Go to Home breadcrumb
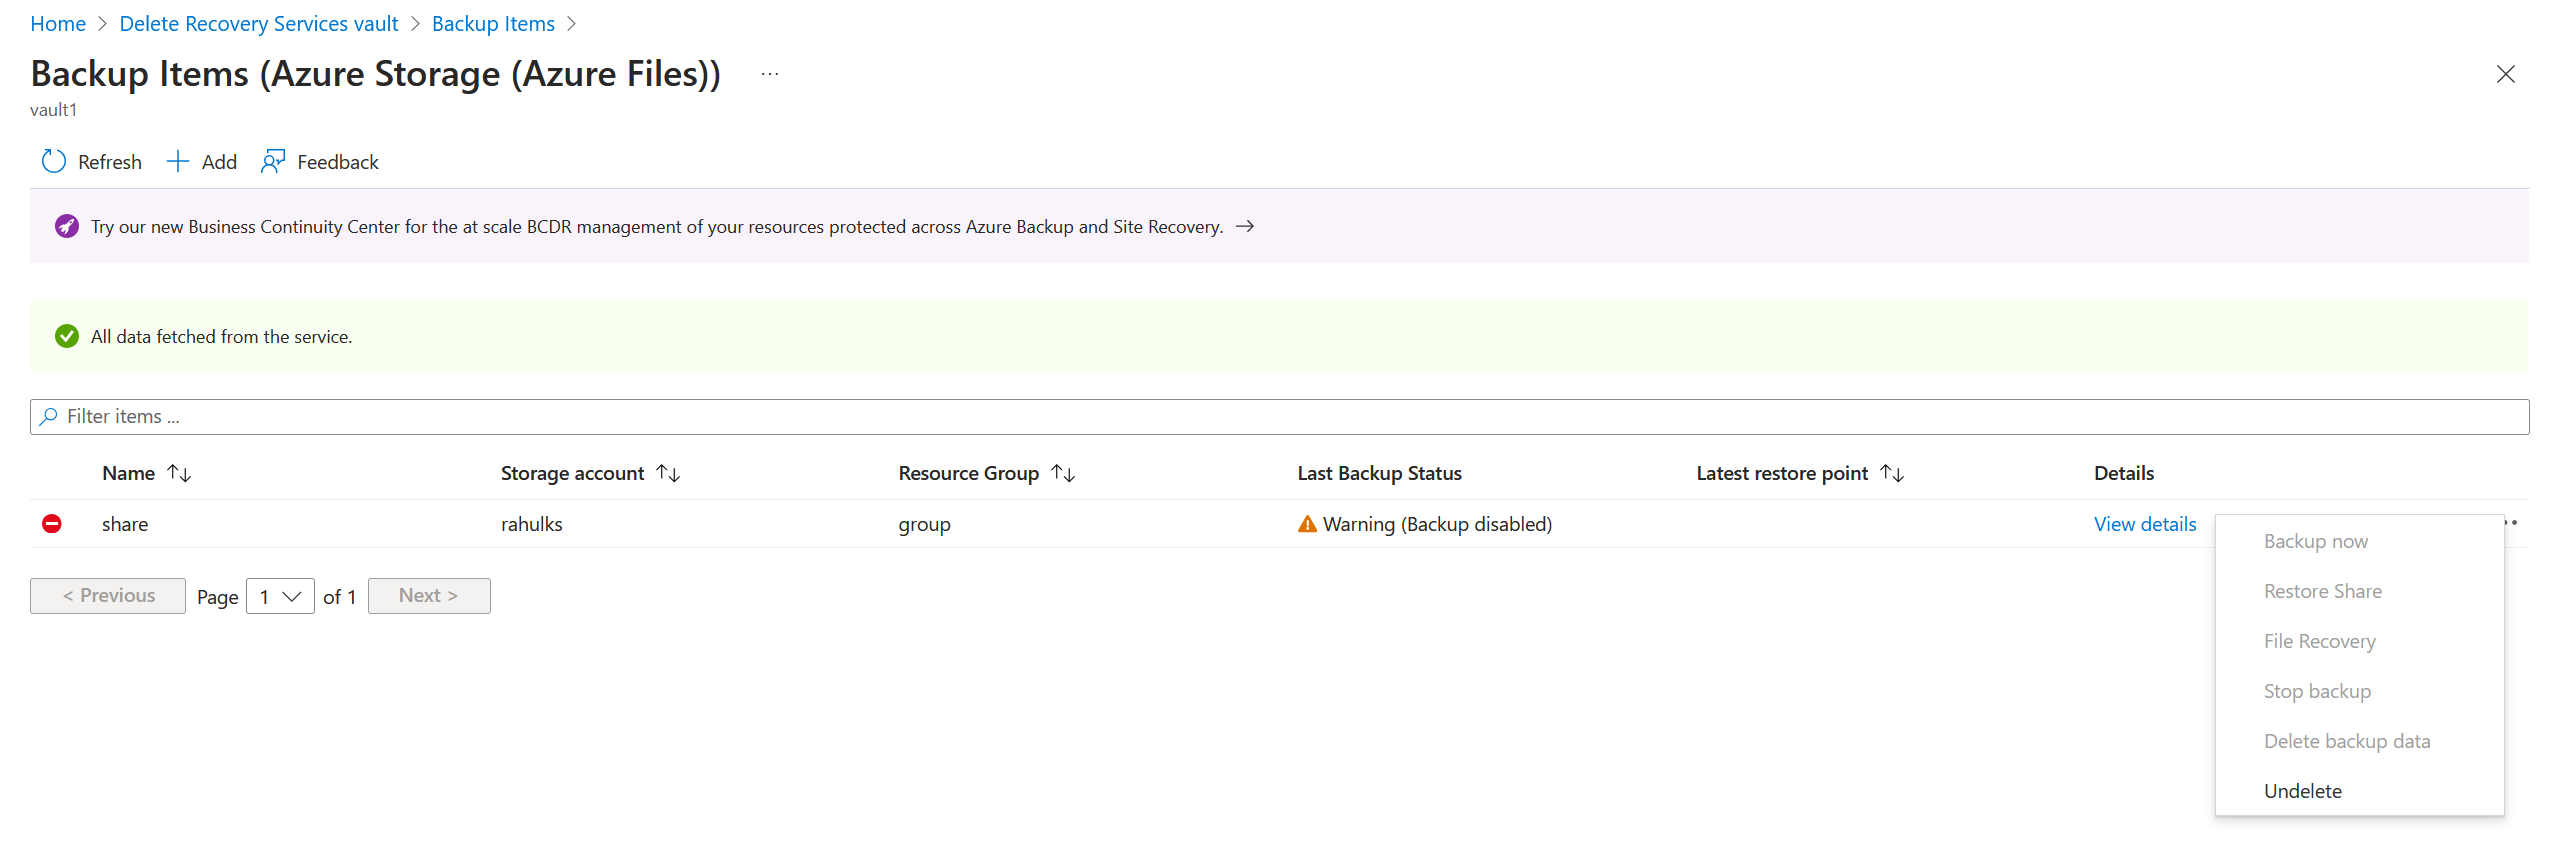The height and width of the screenshot is (842, 2559). pos(58,24)
